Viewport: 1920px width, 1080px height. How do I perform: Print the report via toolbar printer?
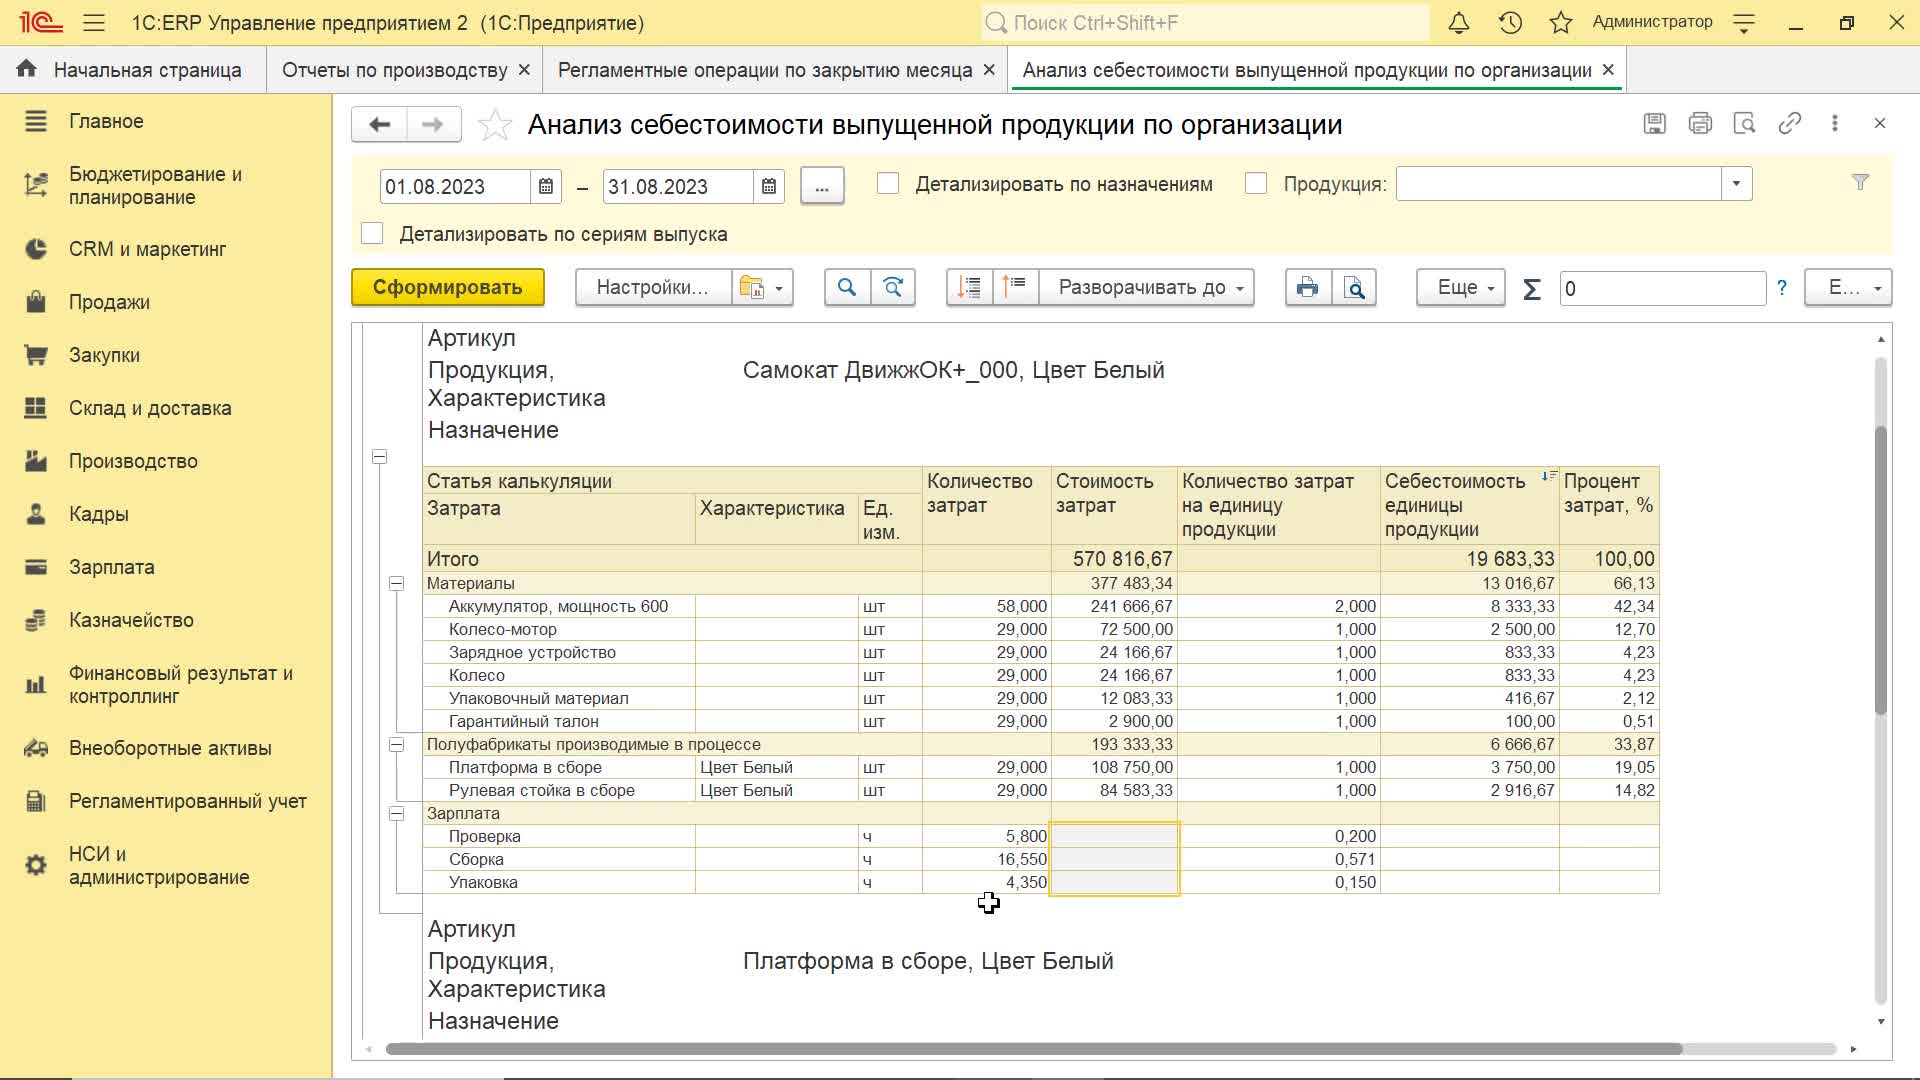coord(1307,288)
